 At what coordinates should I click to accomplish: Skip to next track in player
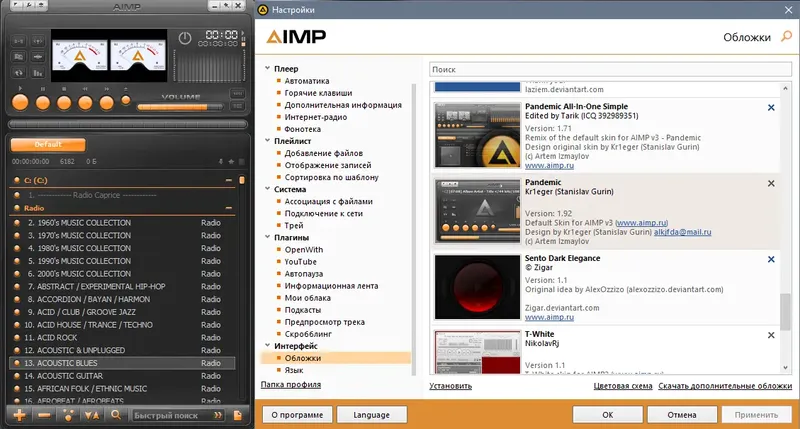click(x=106, y=103)
